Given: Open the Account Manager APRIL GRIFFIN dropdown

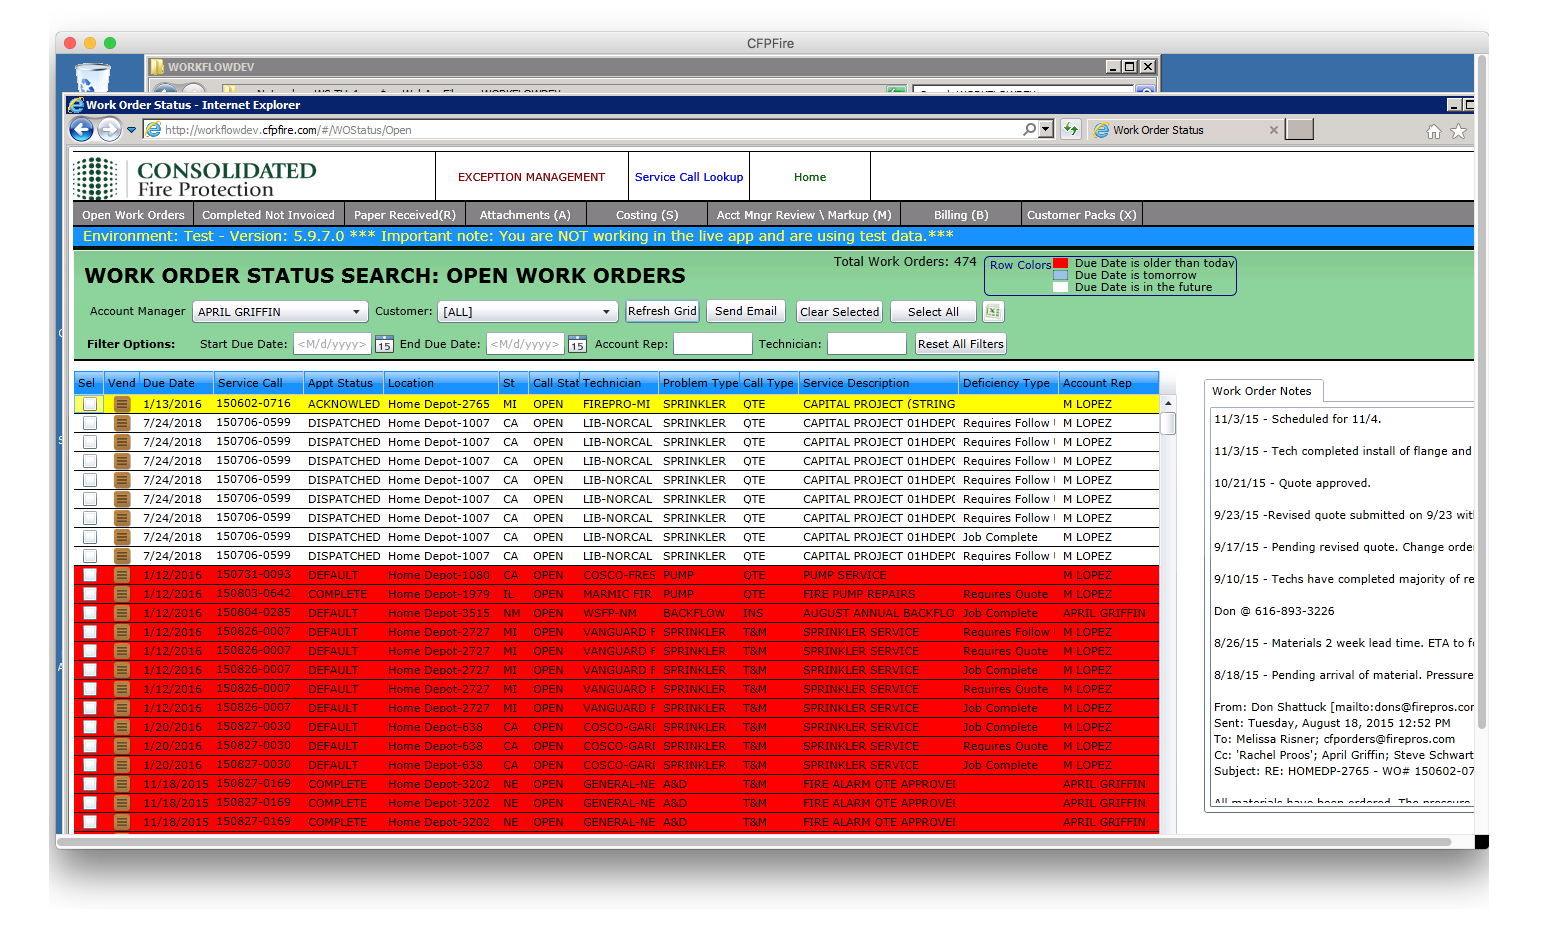Looking at the screenshot, I should click(x=280, y=312).
